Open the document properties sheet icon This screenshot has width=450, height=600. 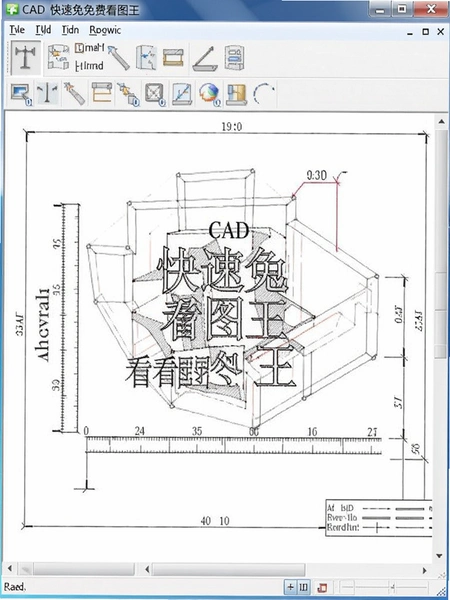pyautogui.click(x=234, y=57)
